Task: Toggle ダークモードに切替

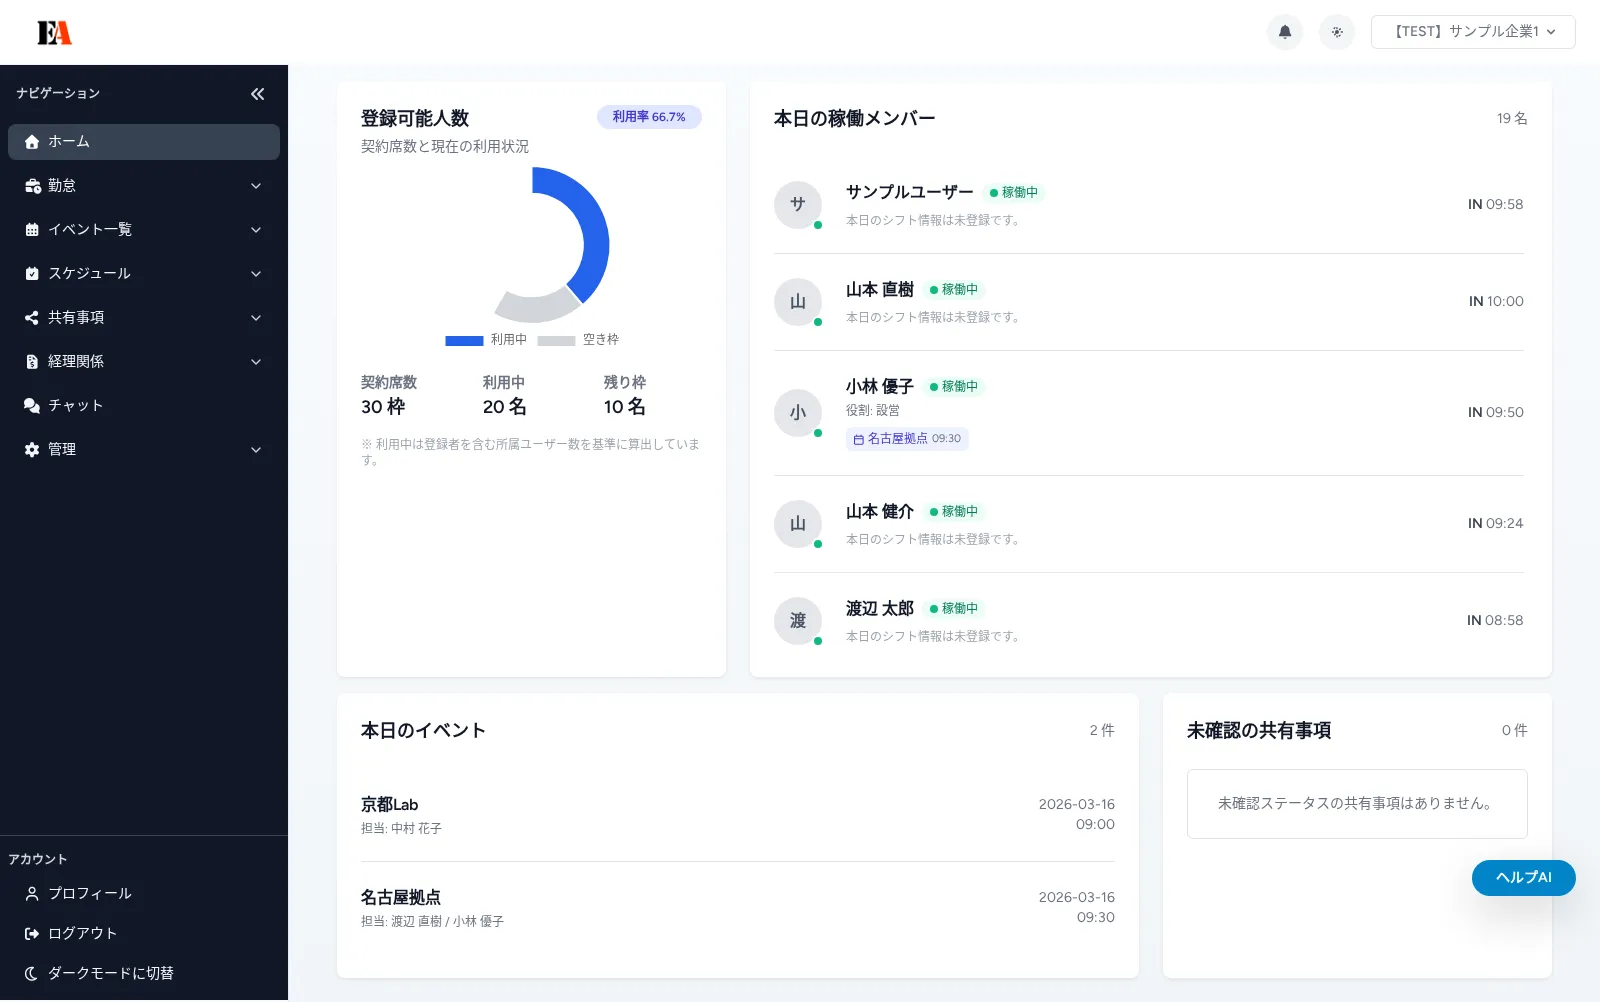Action: coord(31,973)
